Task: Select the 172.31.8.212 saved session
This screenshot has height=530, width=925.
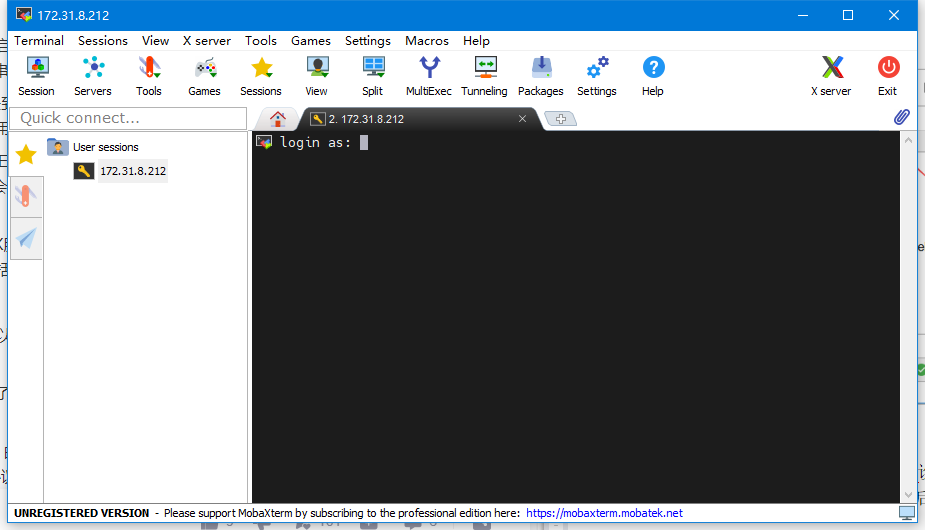Action: [x=132, y=171]
